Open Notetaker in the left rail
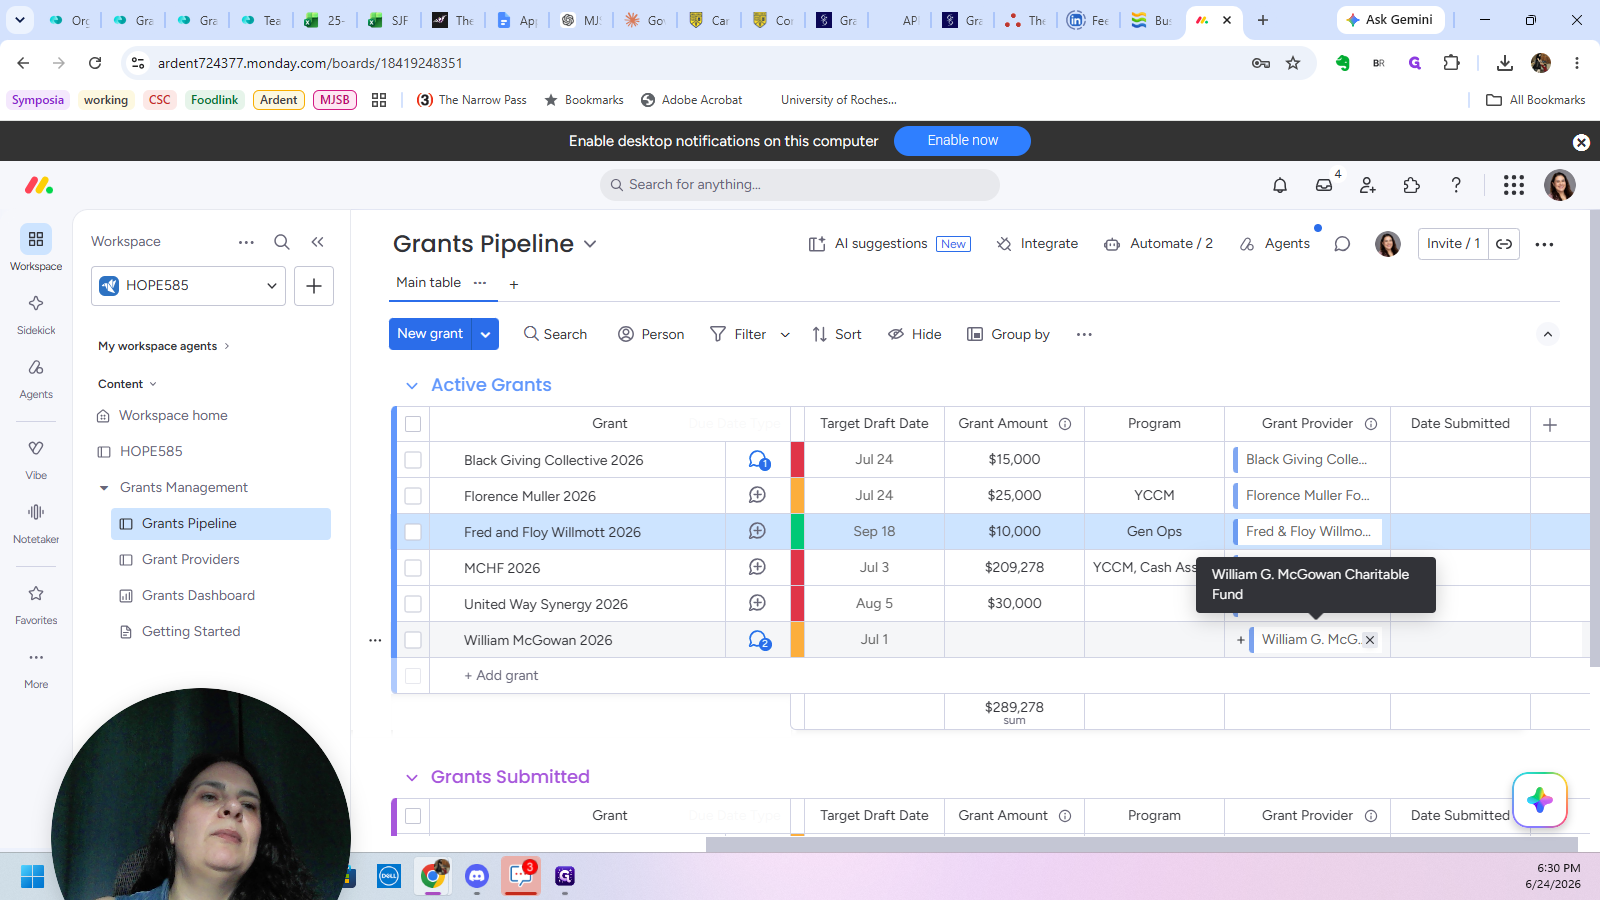1600x900 pixels. pyautogui.click(x=36, y=523)
